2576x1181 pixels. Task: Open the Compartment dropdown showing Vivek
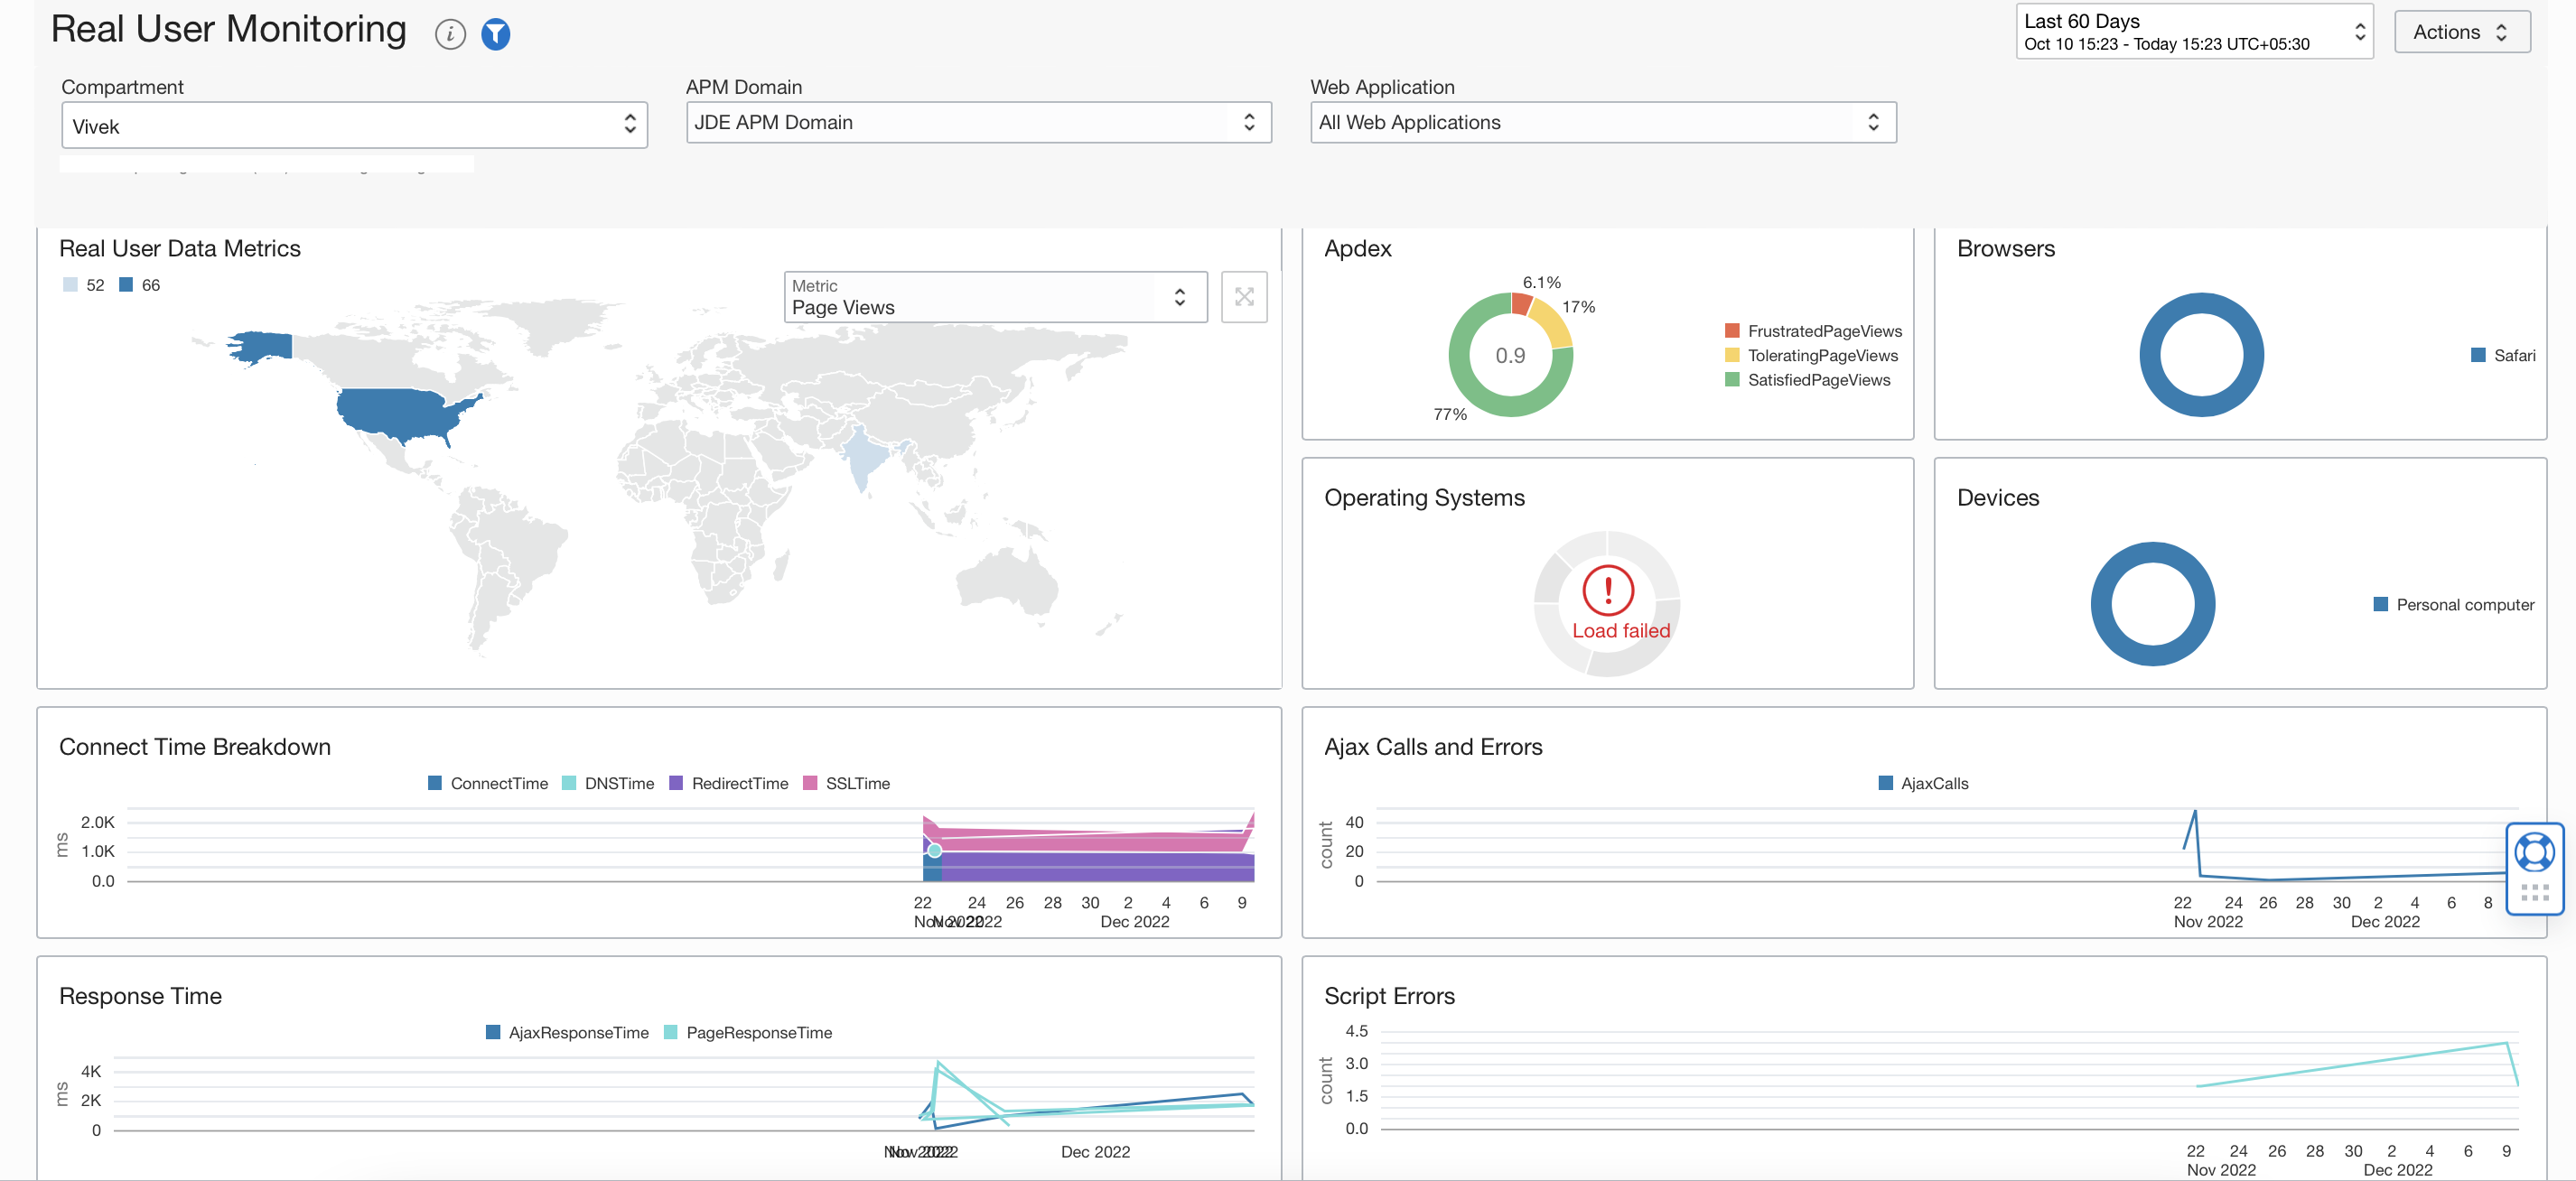(353, 126)
